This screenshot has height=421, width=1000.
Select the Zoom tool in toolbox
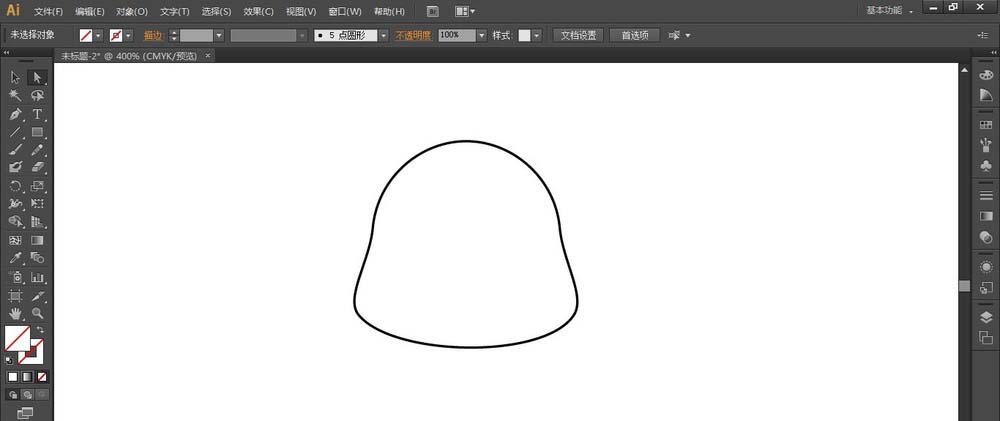coord(37,313)
